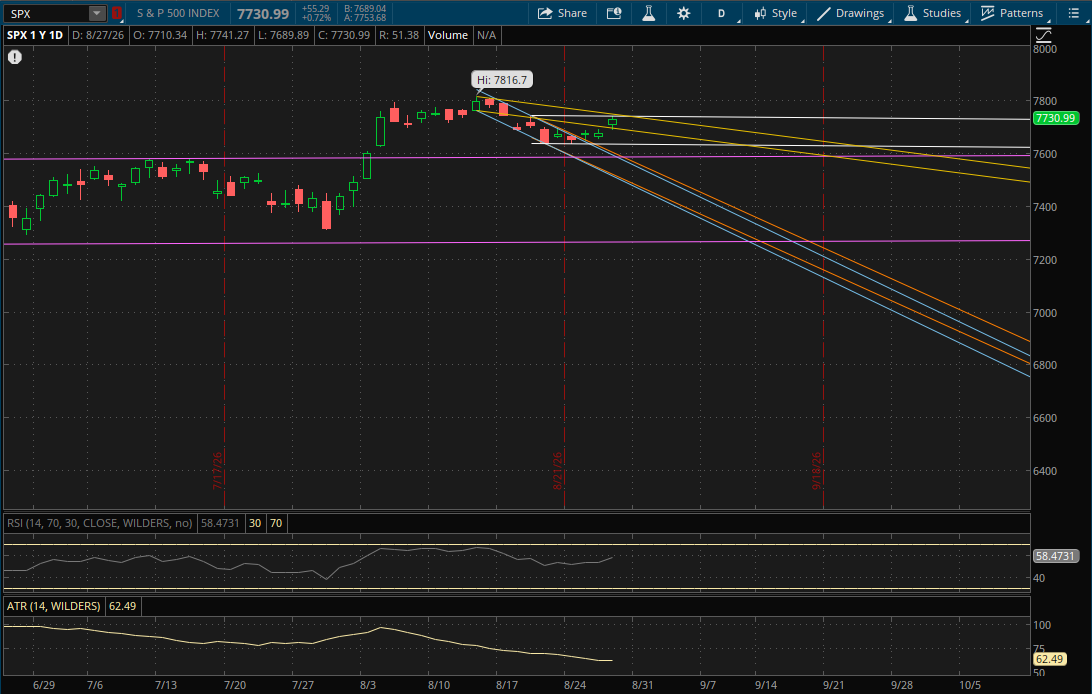Image resolution: width=1092 pixels, height=694 pixels.
Task: Click the green 7730.99 price axis label
Action: point(1055,118)
